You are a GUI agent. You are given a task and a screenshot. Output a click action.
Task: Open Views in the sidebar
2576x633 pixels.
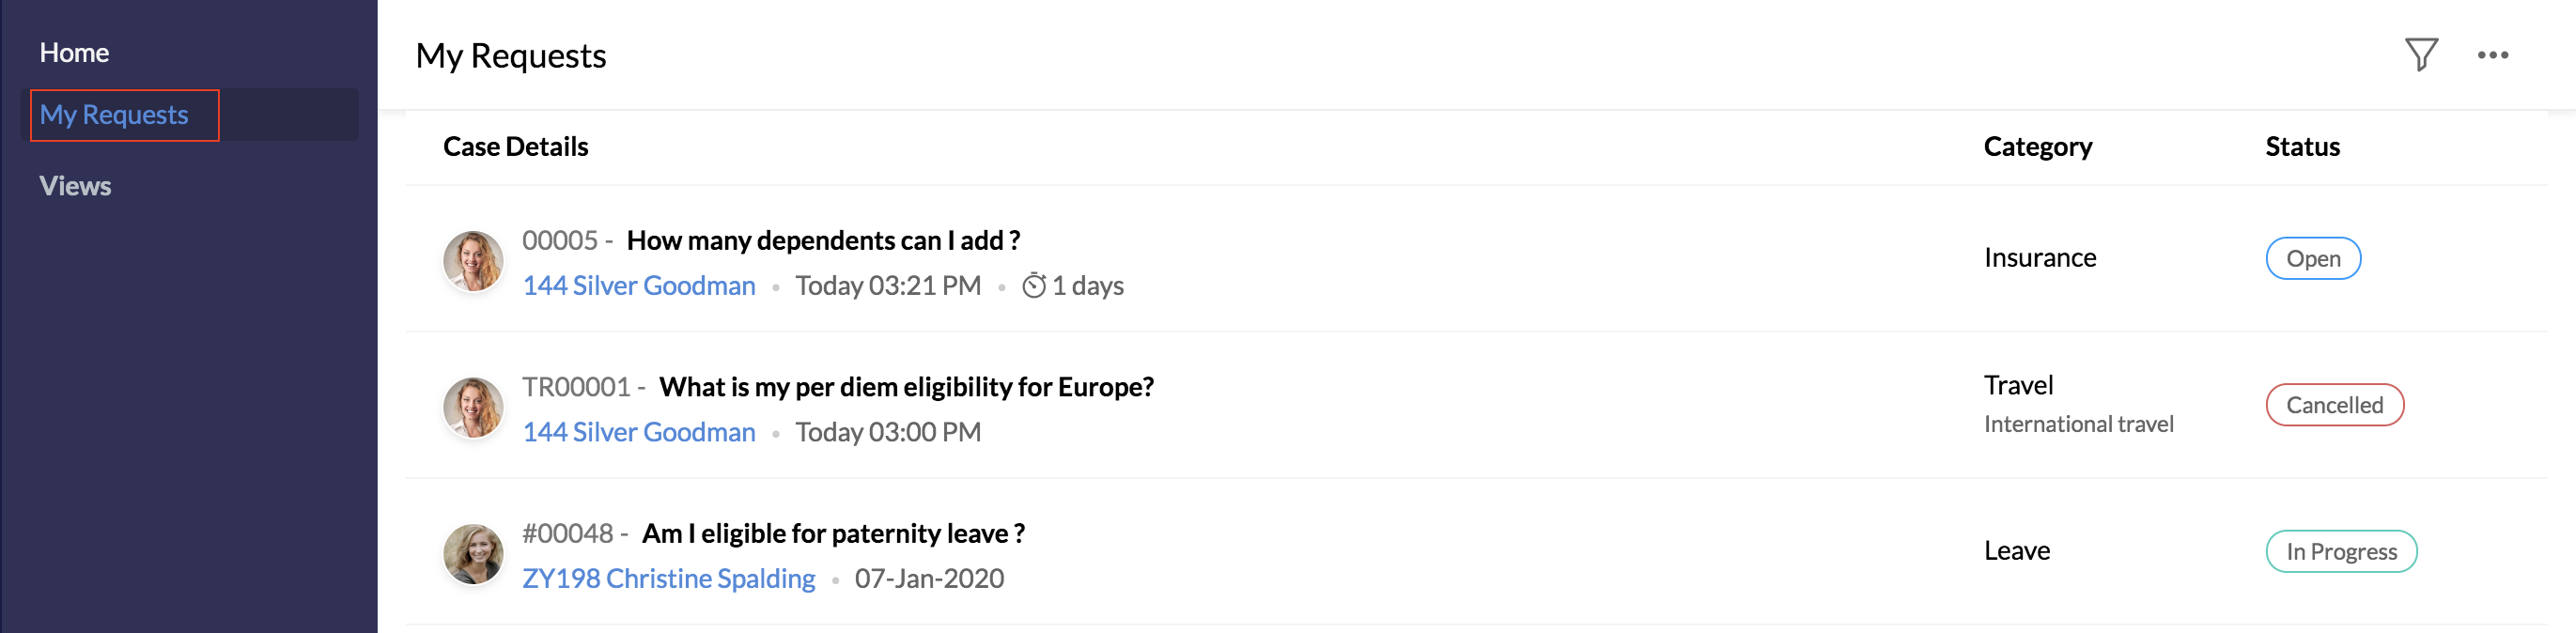pyautogui.click(x=75, y=186)
